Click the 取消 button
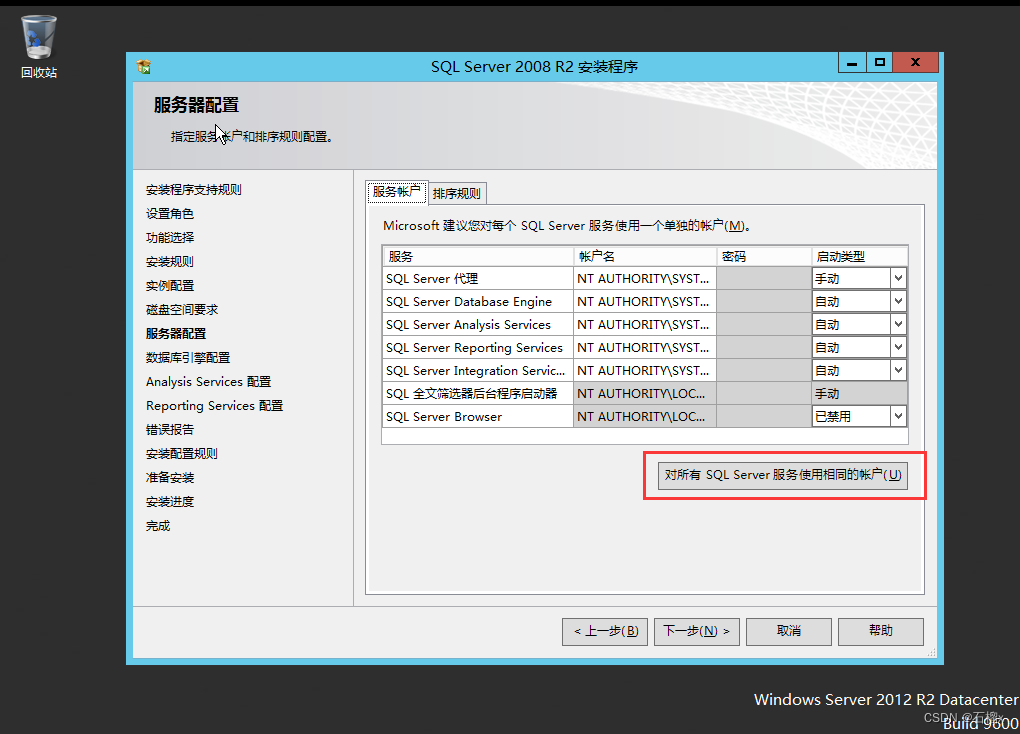 (x=788, y=631)
